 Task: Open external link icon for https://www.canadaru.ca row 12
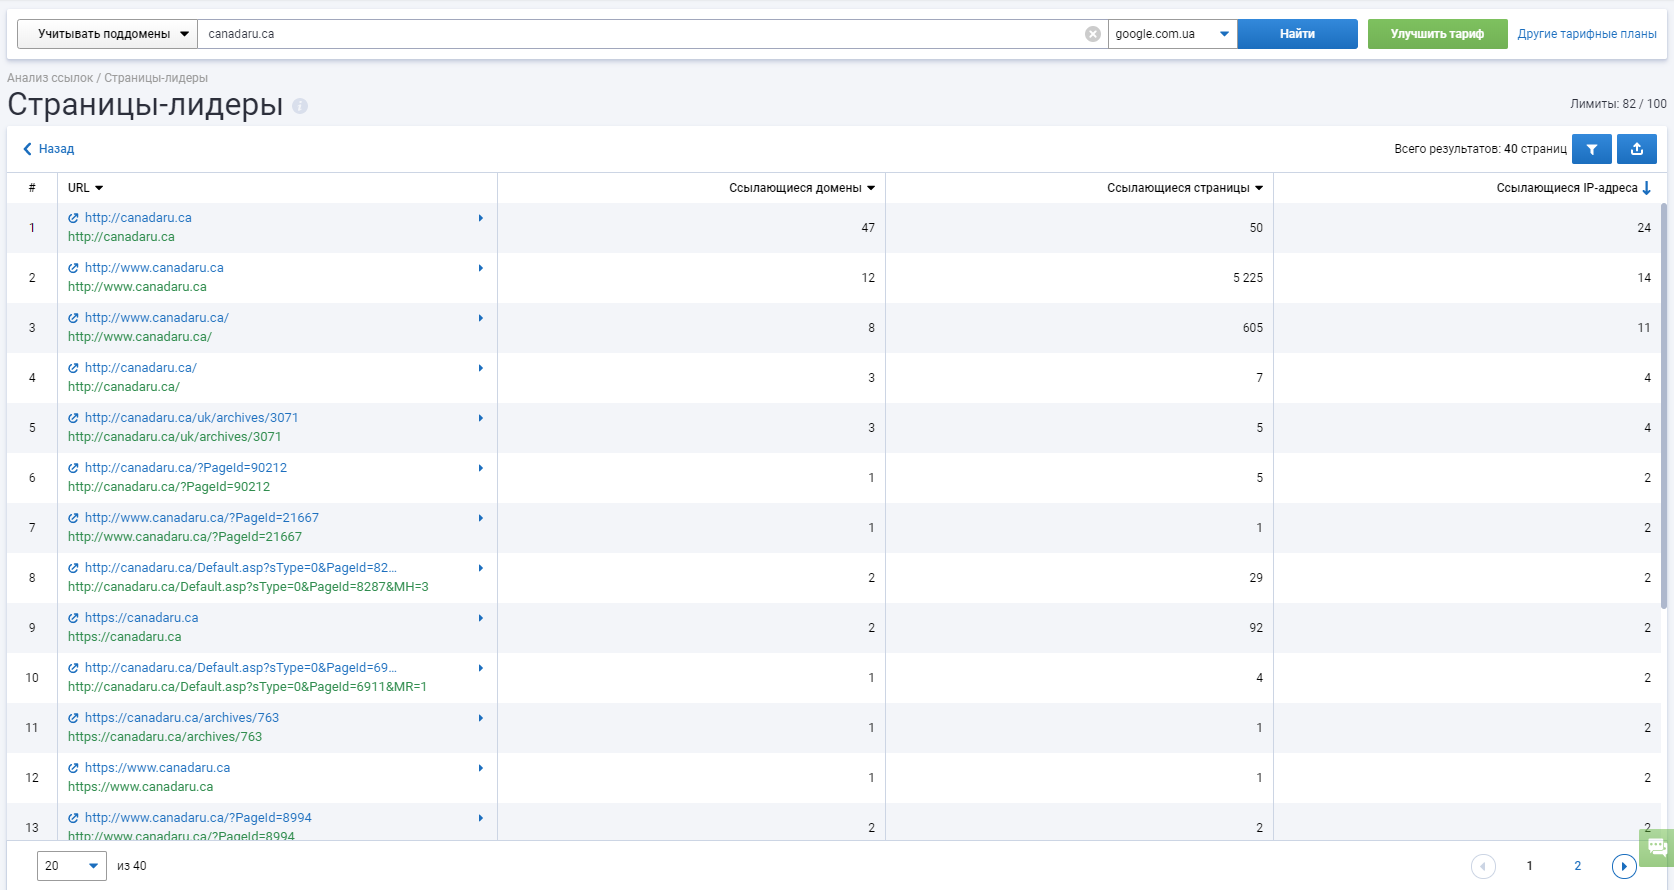pyautogui.click(x=73, y=768)
